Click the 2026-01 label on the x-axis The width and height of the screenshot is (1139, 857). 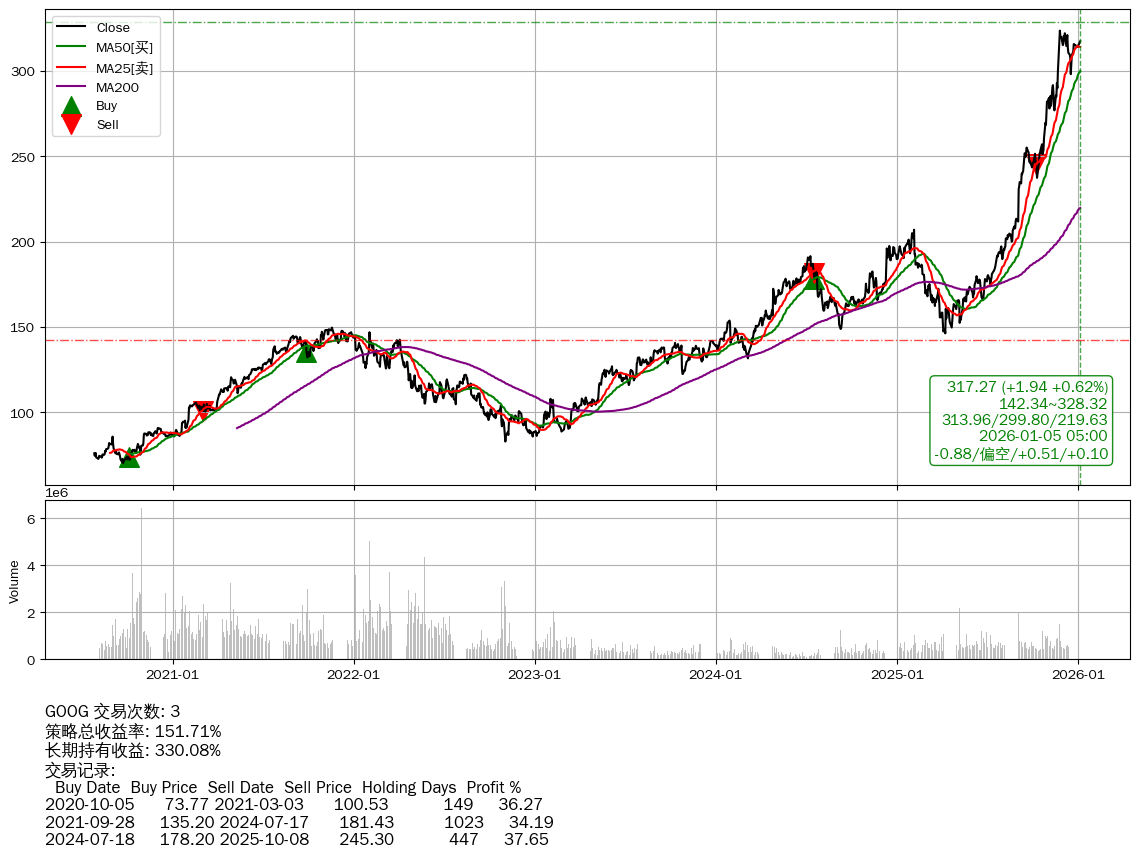tap(1078, 675)
